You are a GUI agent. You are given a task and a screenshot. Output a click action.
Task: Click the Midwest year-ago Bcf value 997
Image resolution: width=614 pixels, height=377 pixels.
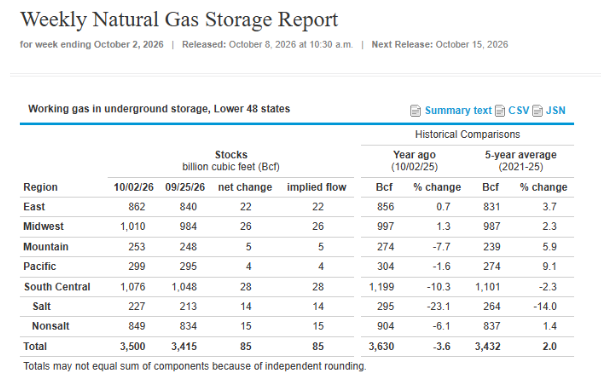point(385,226)
